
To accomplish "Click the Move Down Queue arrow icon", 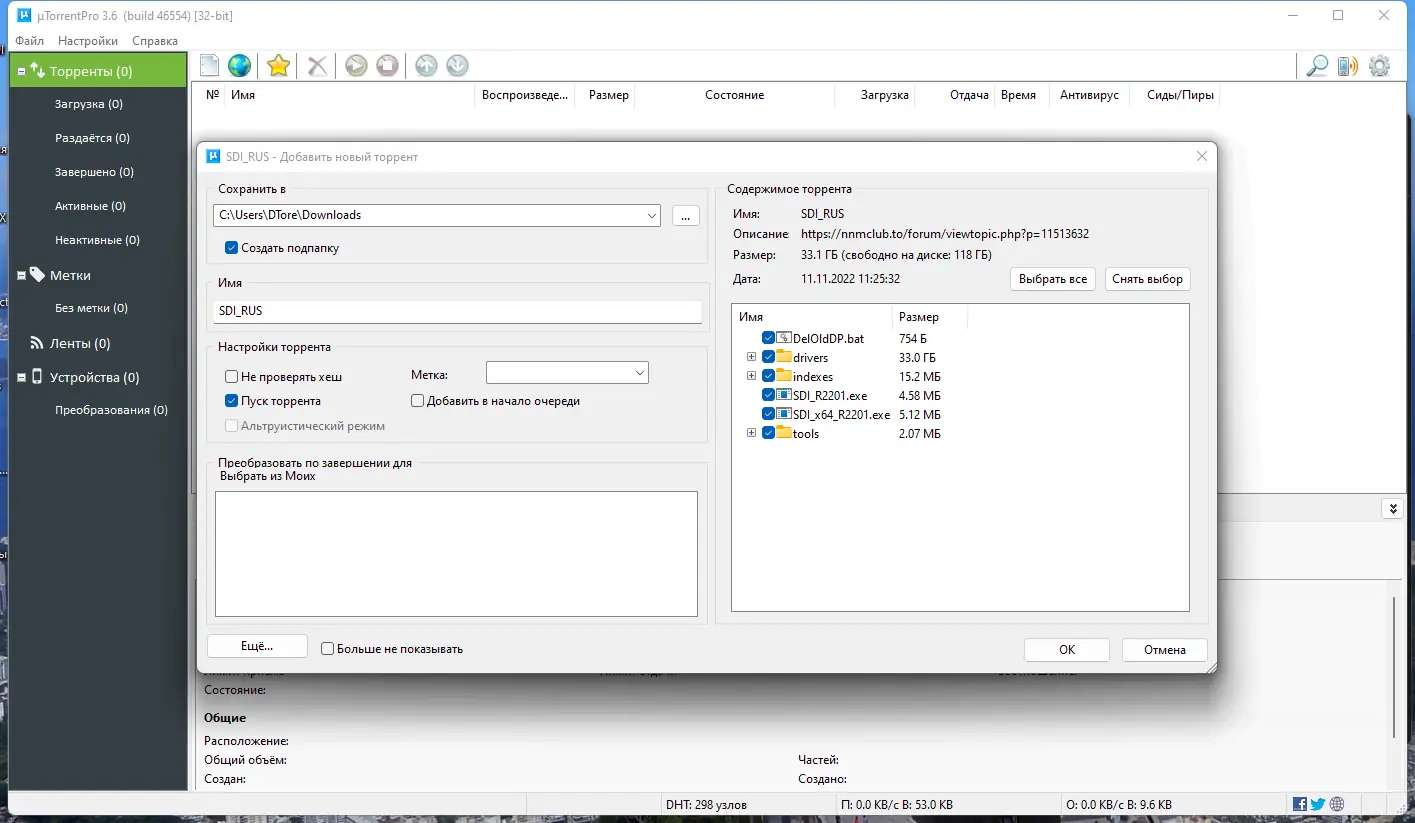I will [x=457, y=66].
